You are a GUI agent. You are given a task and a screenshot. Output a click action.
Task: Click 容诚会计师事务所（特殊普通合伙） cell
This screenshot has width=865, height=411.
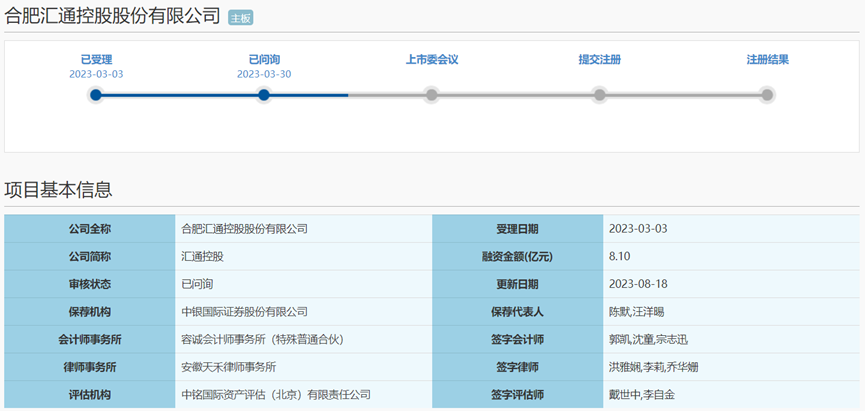[x=303, y=339]
